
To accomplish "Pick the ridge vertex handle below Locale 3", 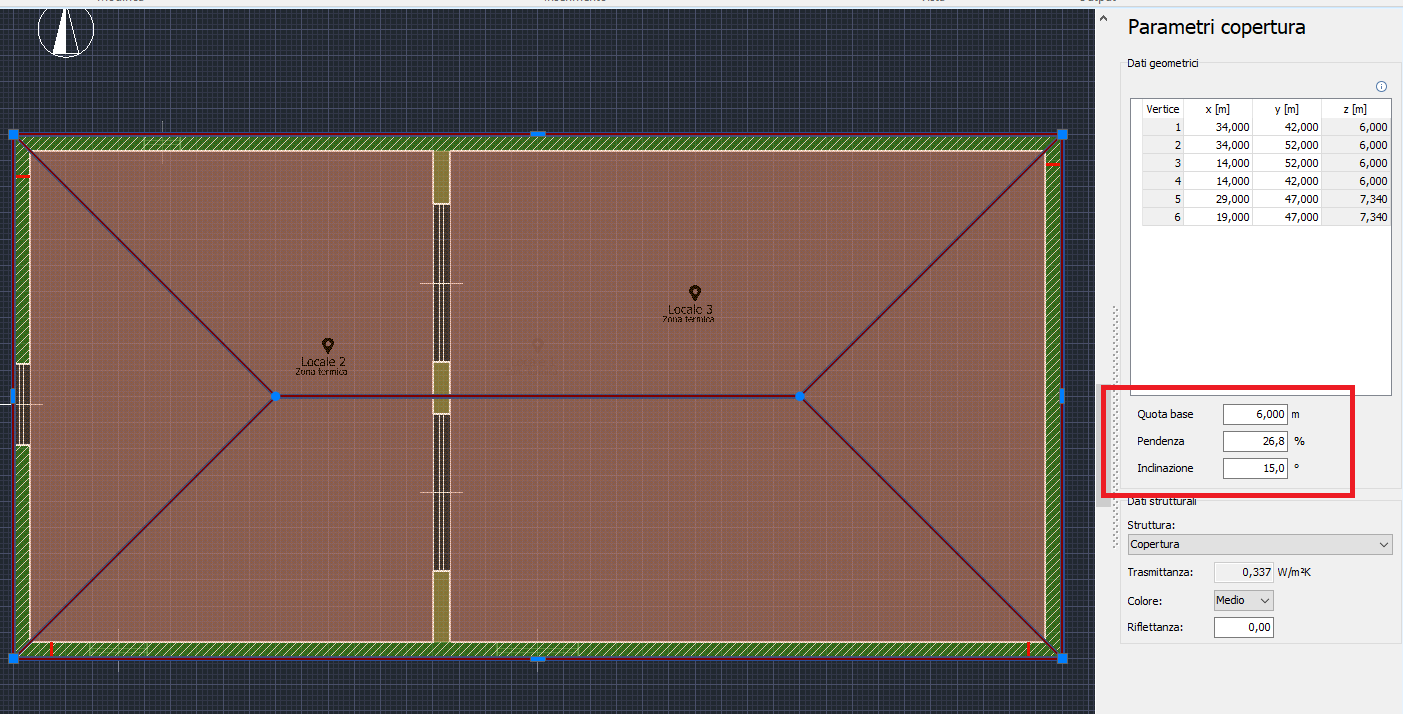I will click(799, 396).
